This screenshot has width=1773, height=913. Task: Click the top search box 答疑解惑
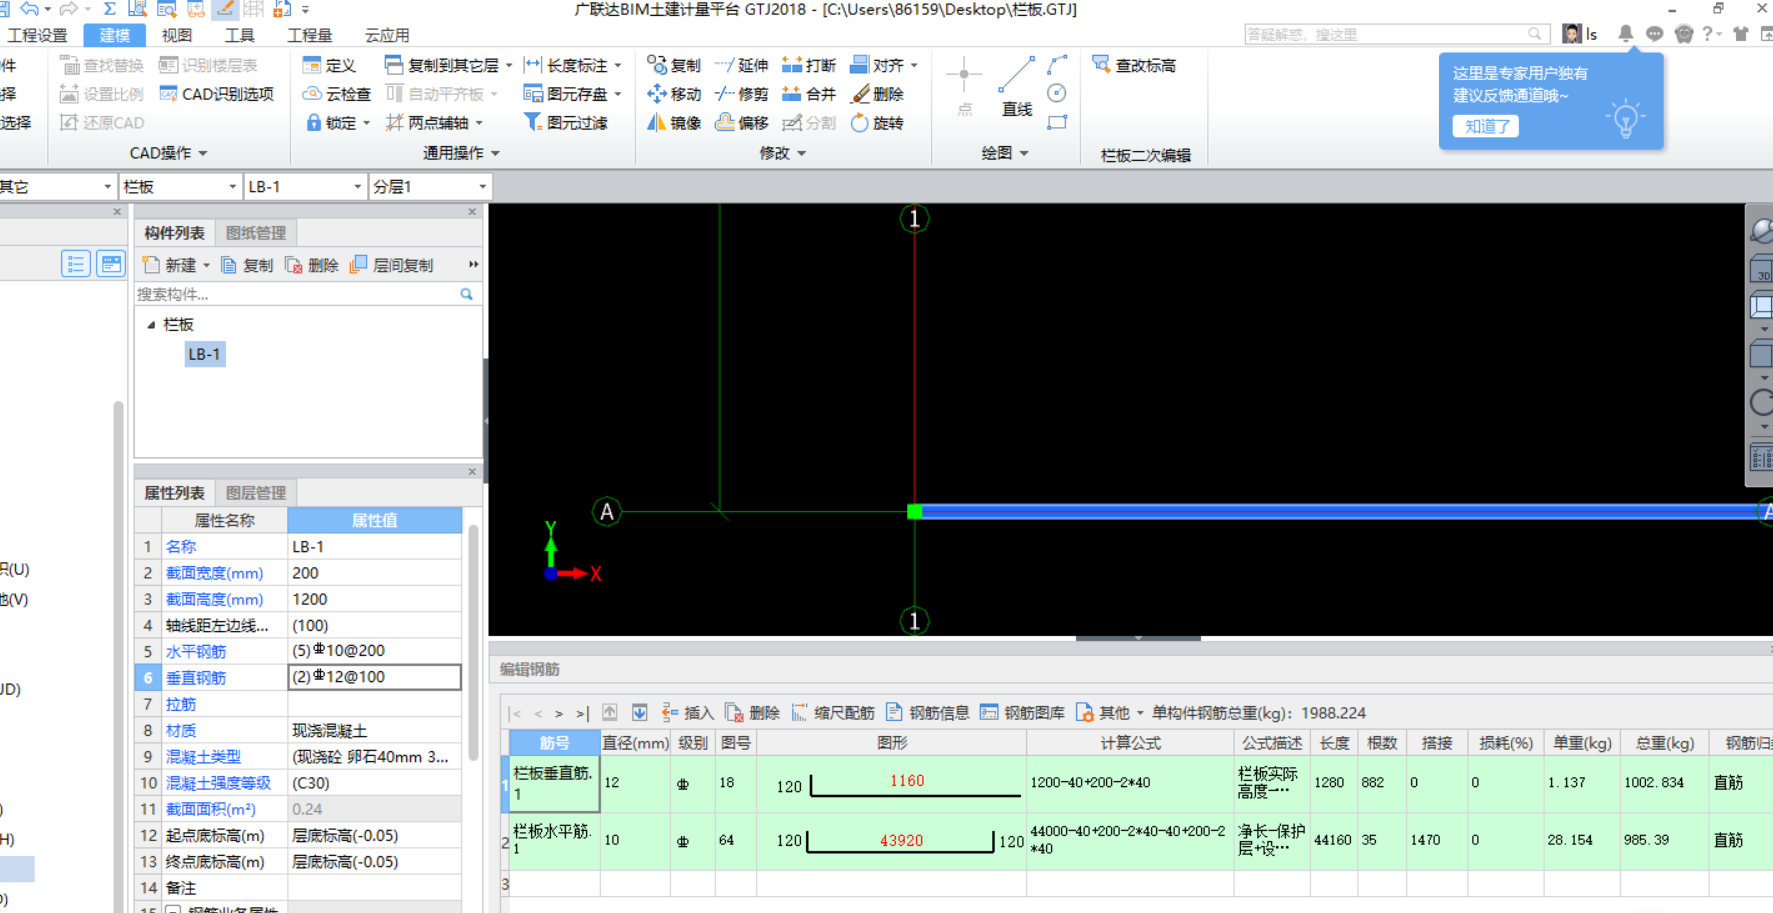coord(1396,34)
